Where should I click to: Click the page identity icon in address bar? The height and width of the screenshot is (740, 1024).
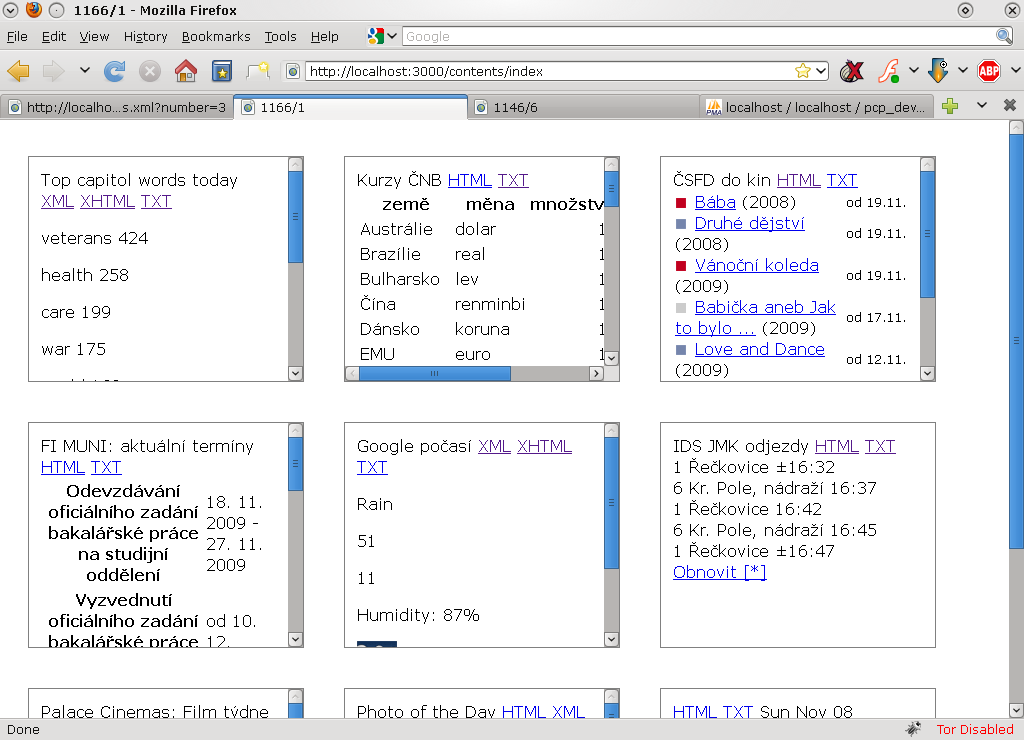[x=293, y=71]
